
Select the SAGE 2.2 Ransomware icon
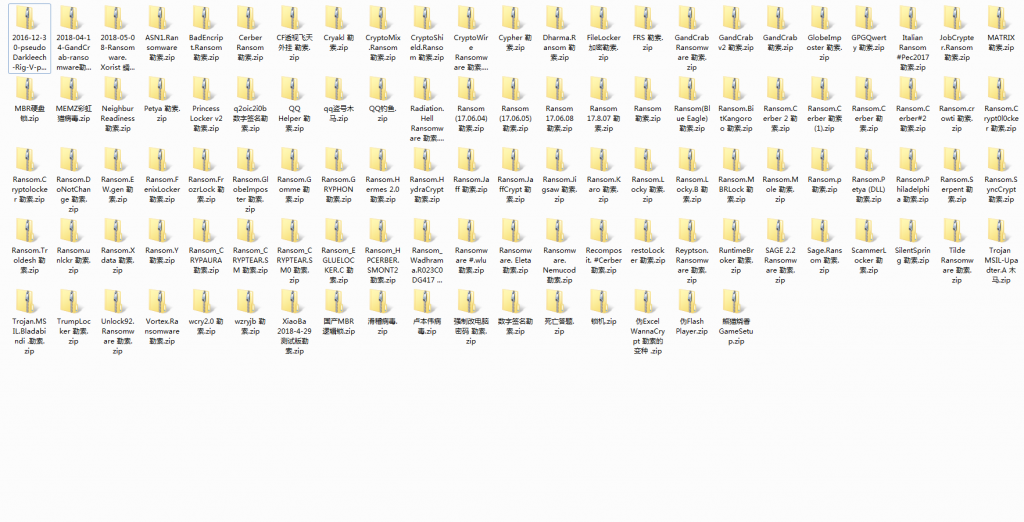(x=780, y=231)
